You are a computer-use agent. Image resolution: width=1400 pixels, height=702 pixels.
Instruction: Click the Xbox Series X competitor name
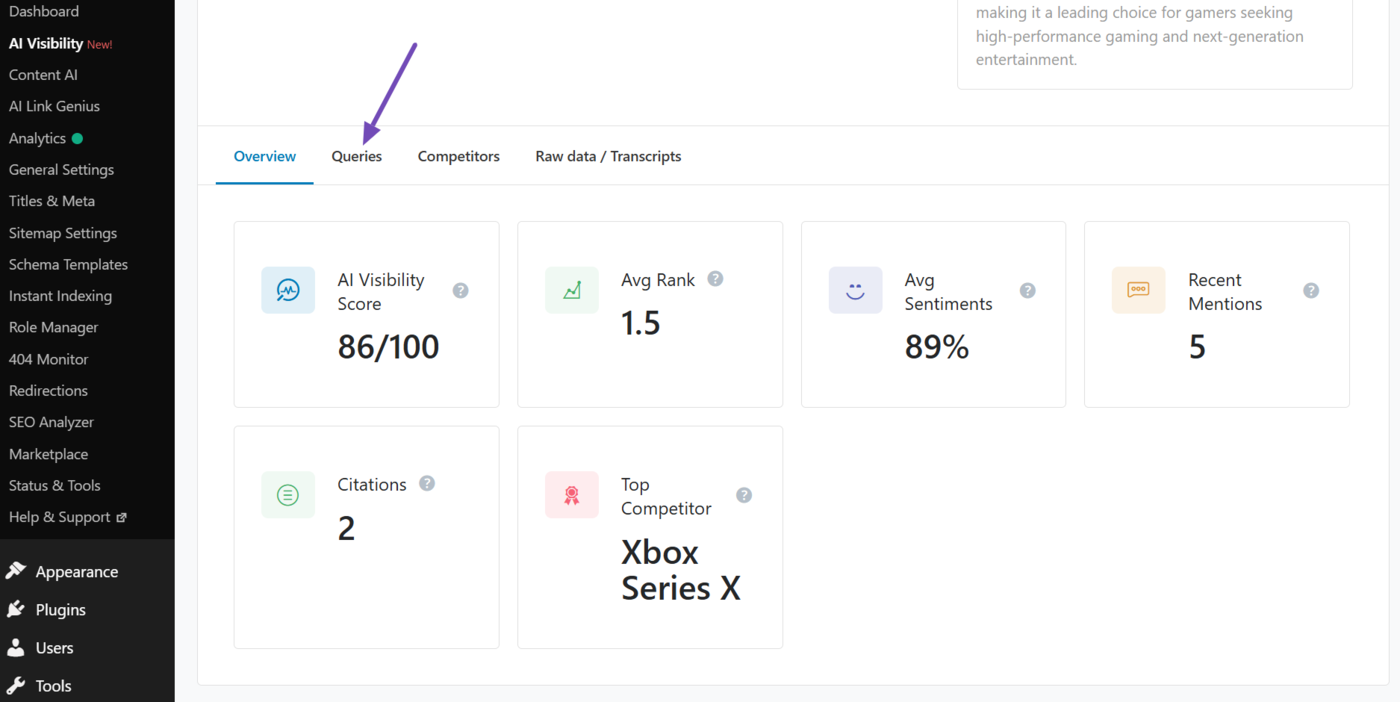point(681,570)
